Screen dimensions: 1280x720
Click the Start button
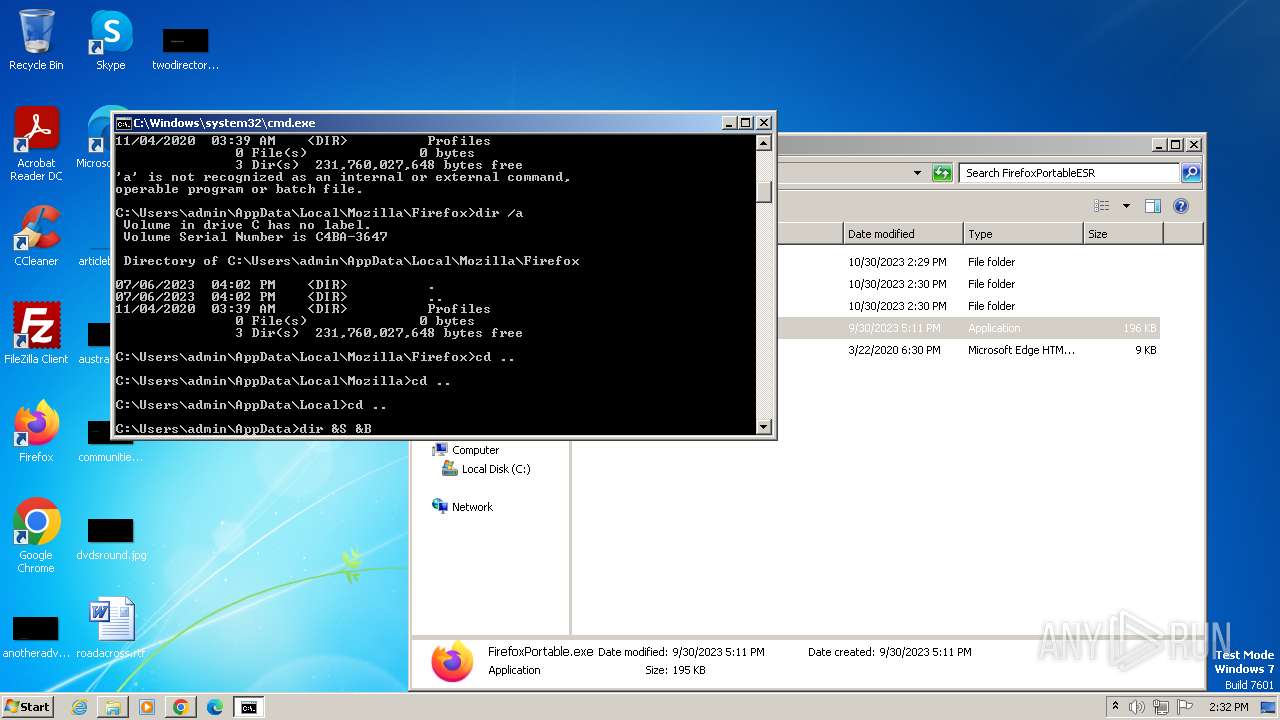[27, 707]
